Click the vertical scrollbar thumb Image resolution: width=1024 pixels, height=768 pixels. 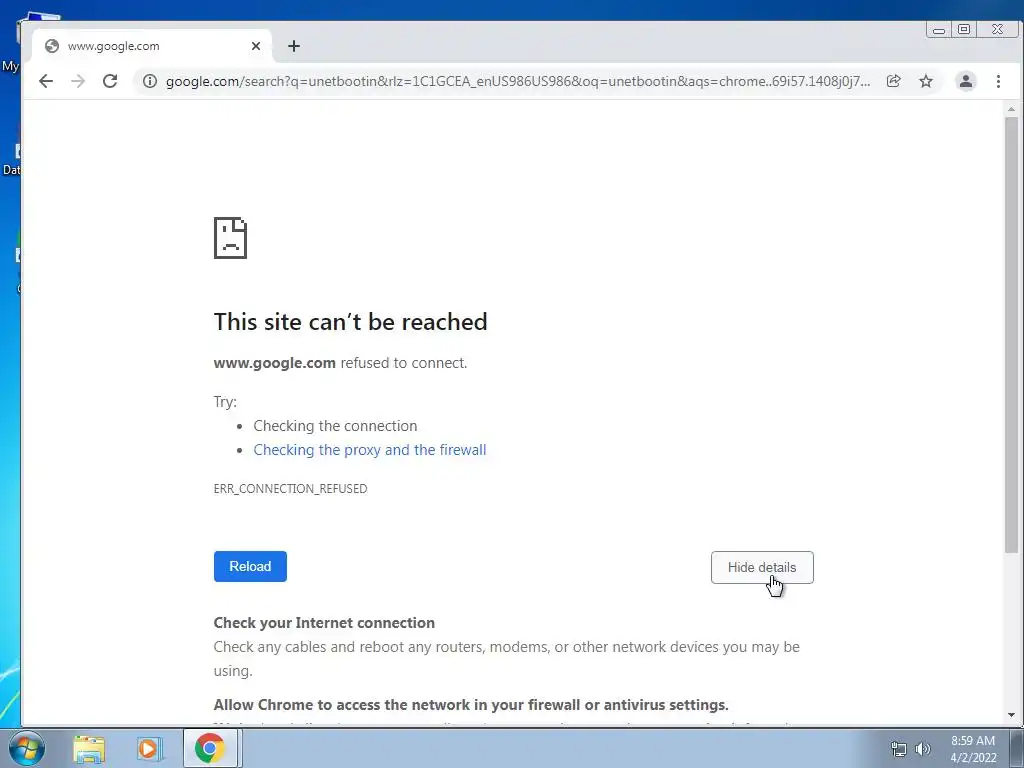[x=1012, y=336]
